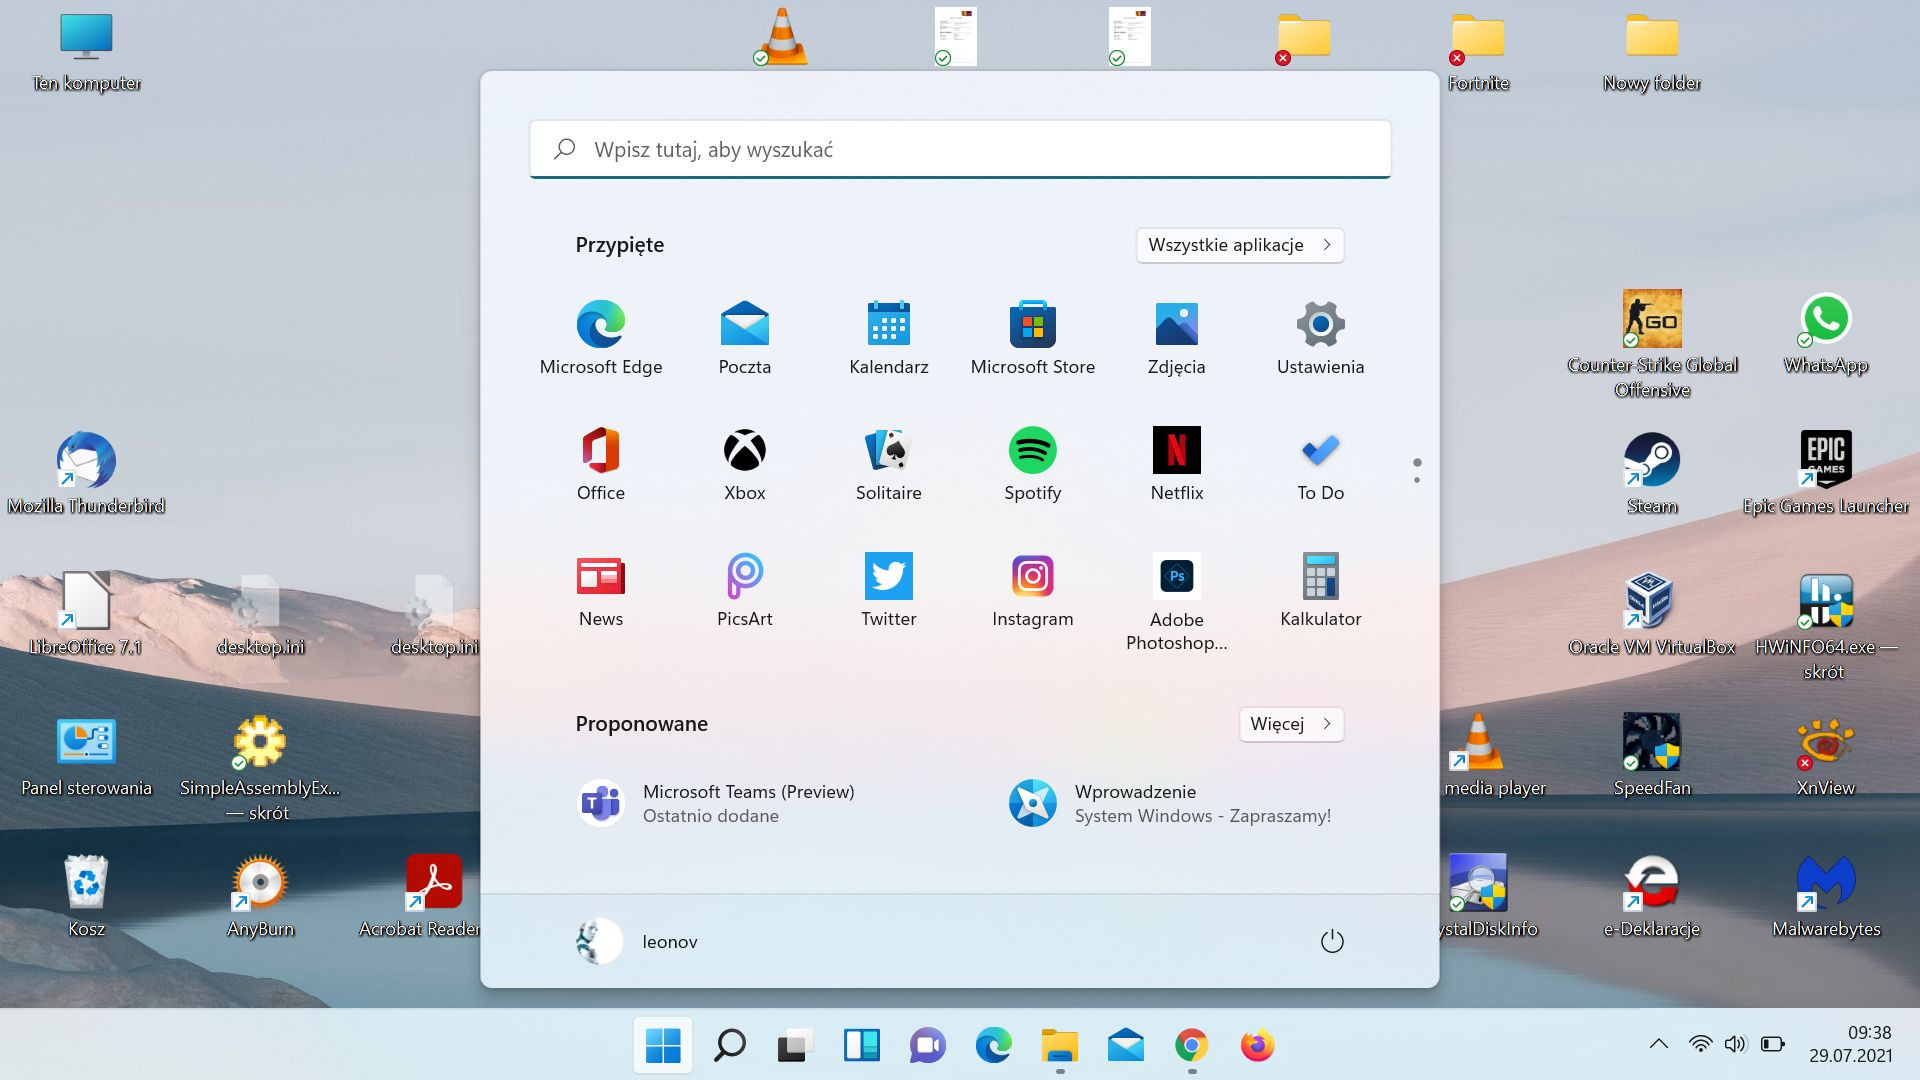Launch PicsArt pinned app
This screenshot has height=1080, width=1920.
coord(745,590)
